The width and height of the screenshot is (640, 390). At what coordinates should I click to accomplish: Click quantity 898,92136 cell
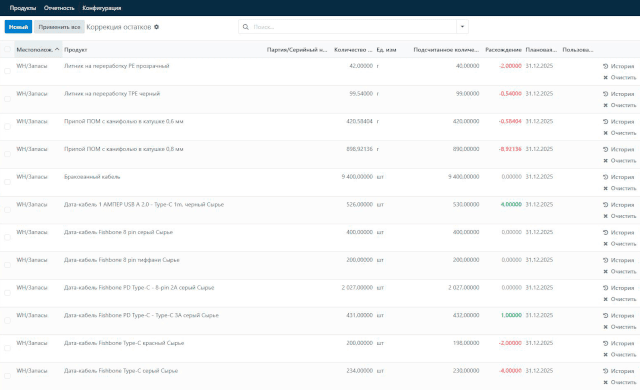click(x=359, y=149)
